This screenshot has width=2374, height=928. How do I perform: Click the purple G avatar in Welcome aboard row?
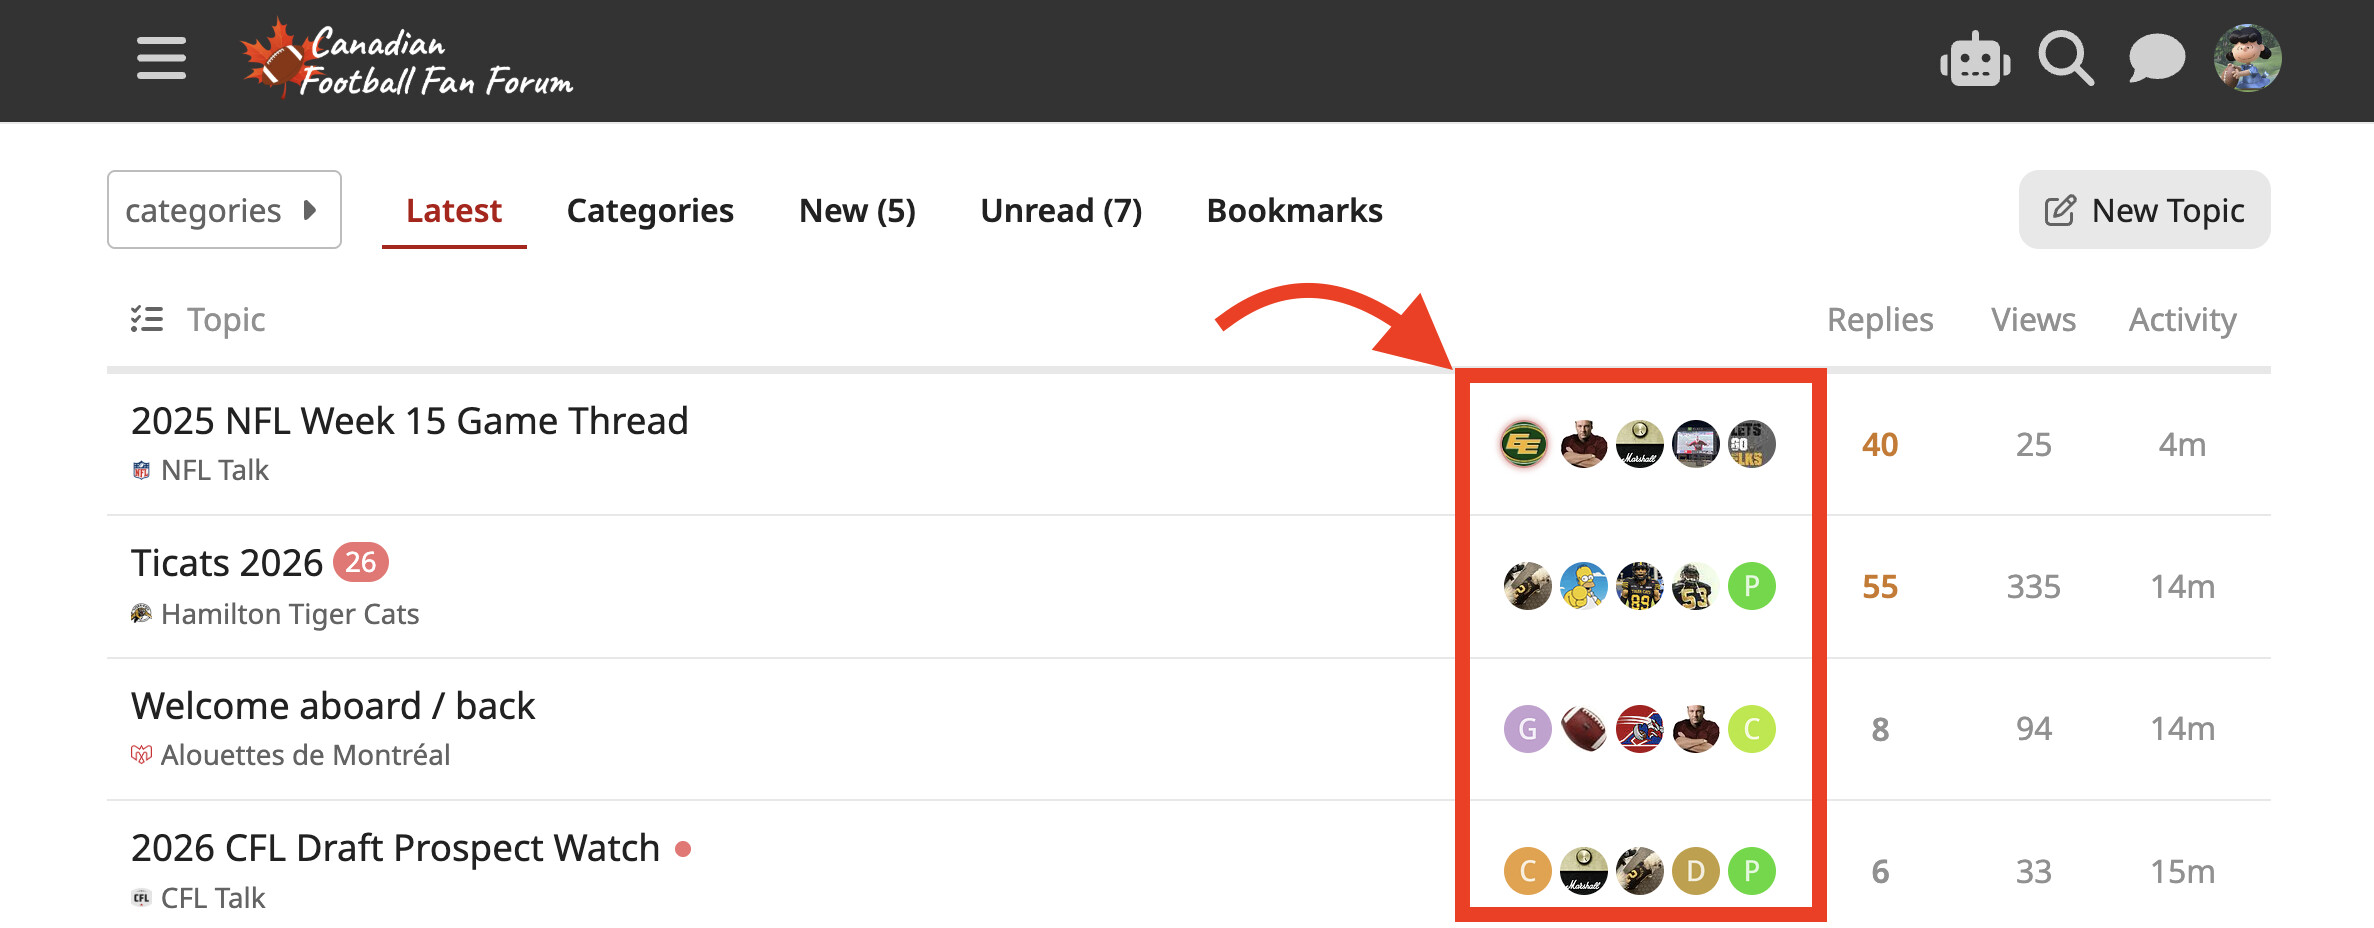coord(1527,729)
